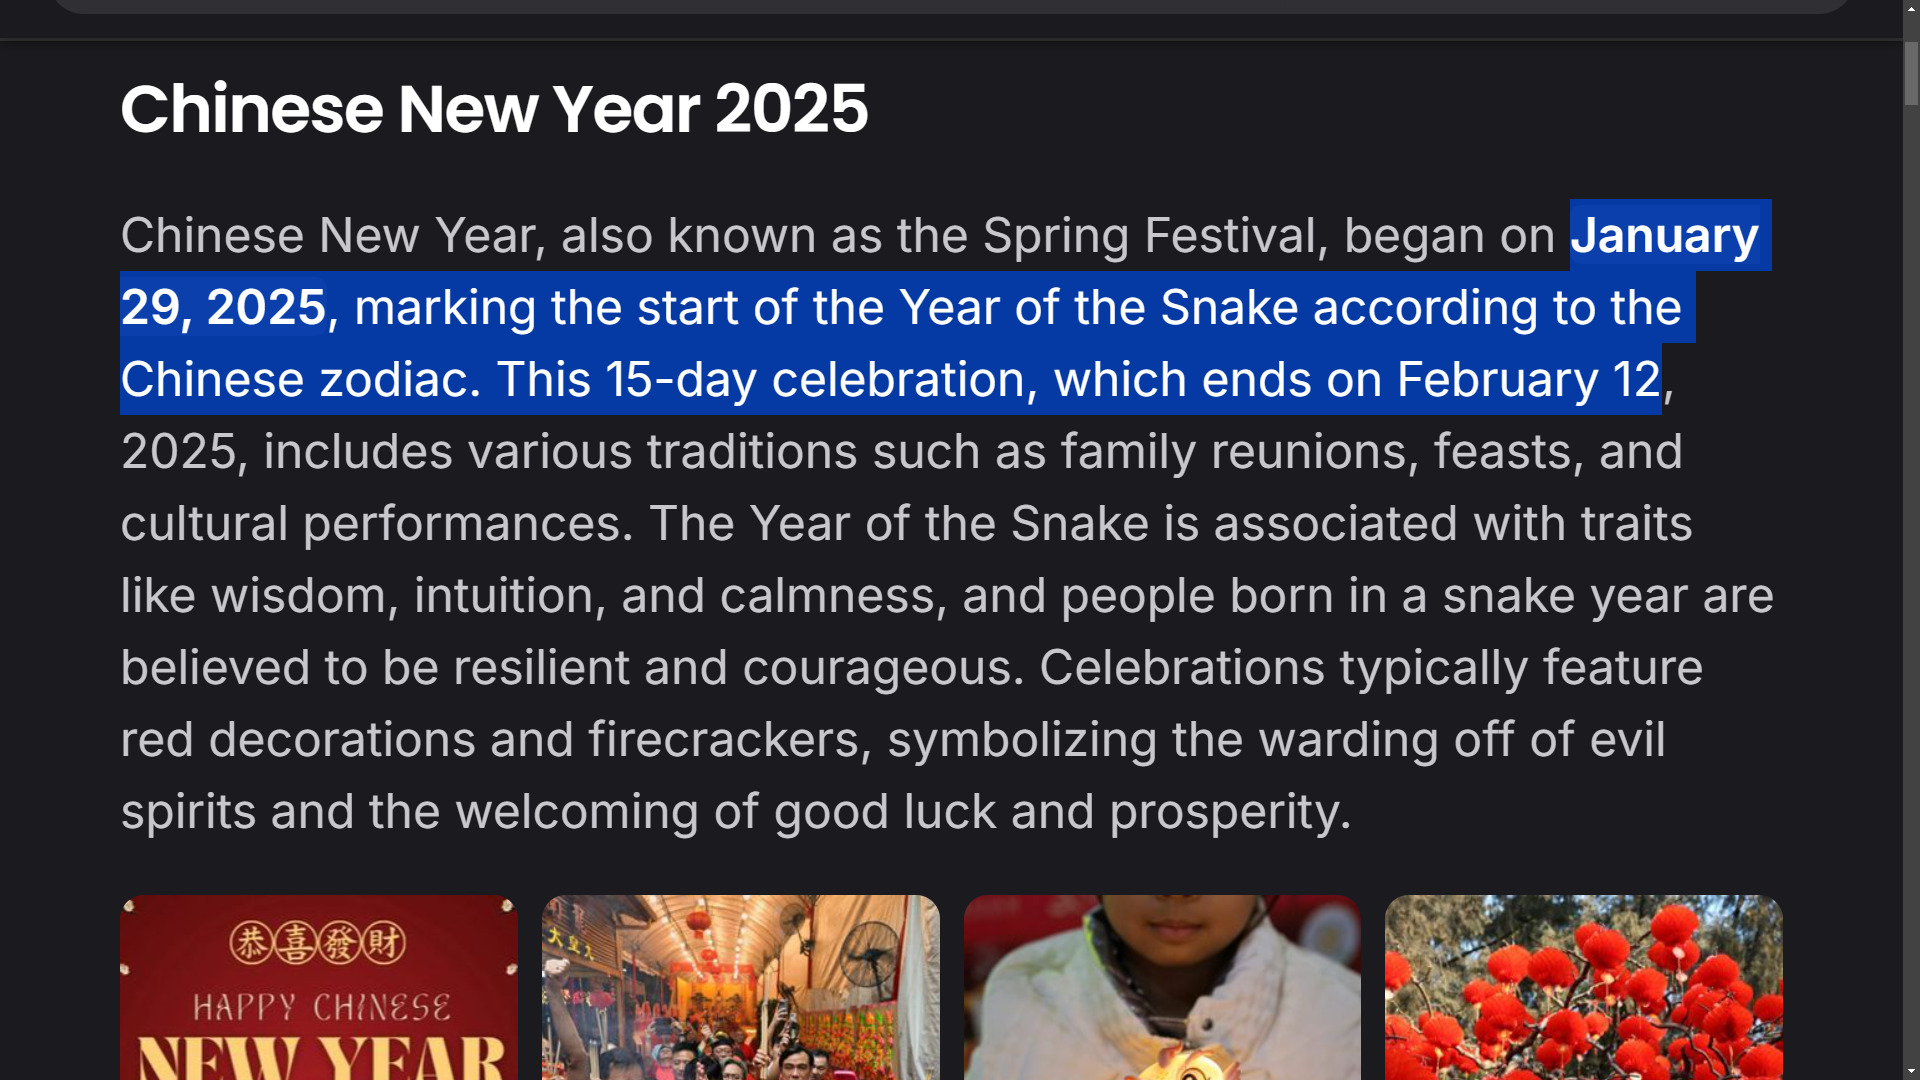The height and width of the screenshot is (1080, 1920).
Task: Click the word firecrackers in the paragraph
Action: pyautogui.click(x=729, y=740)
